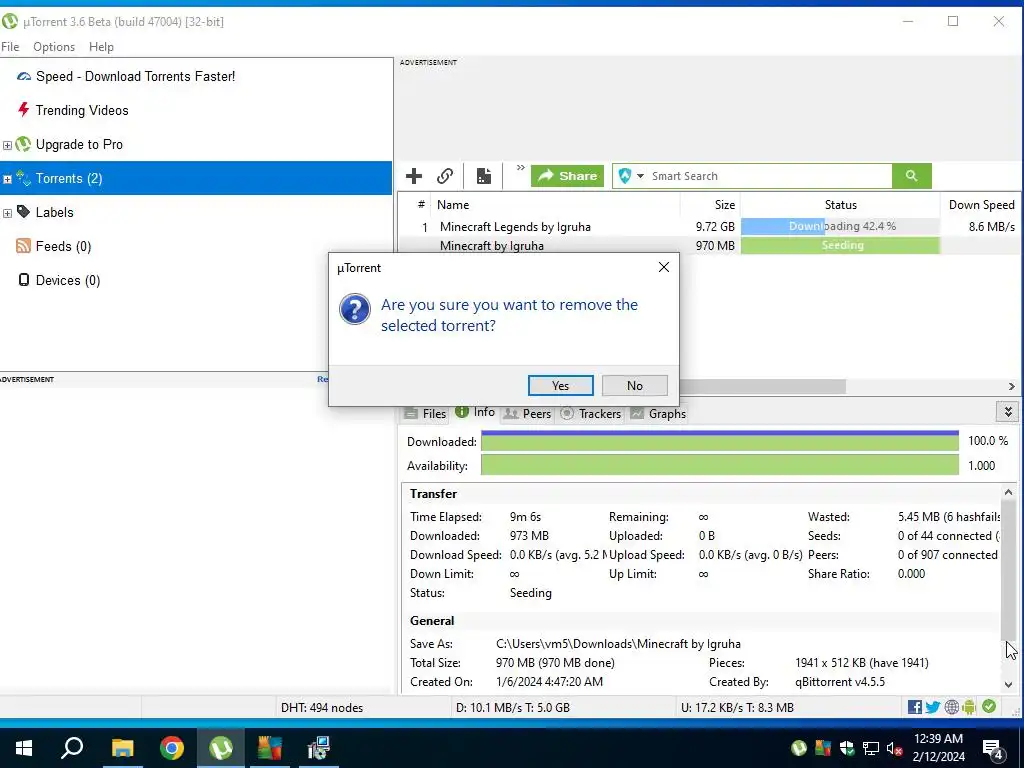Sort by the Status column header
The image size is (1024, 768).
point(840,204)
